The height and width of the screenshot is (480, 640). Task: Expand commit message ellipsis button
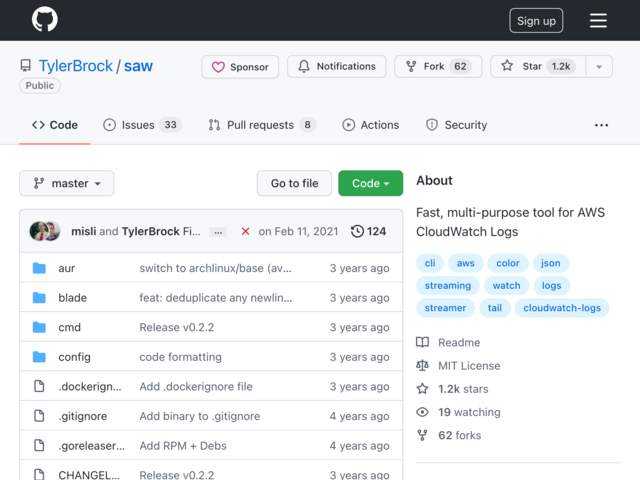click(x=218, y=232)
